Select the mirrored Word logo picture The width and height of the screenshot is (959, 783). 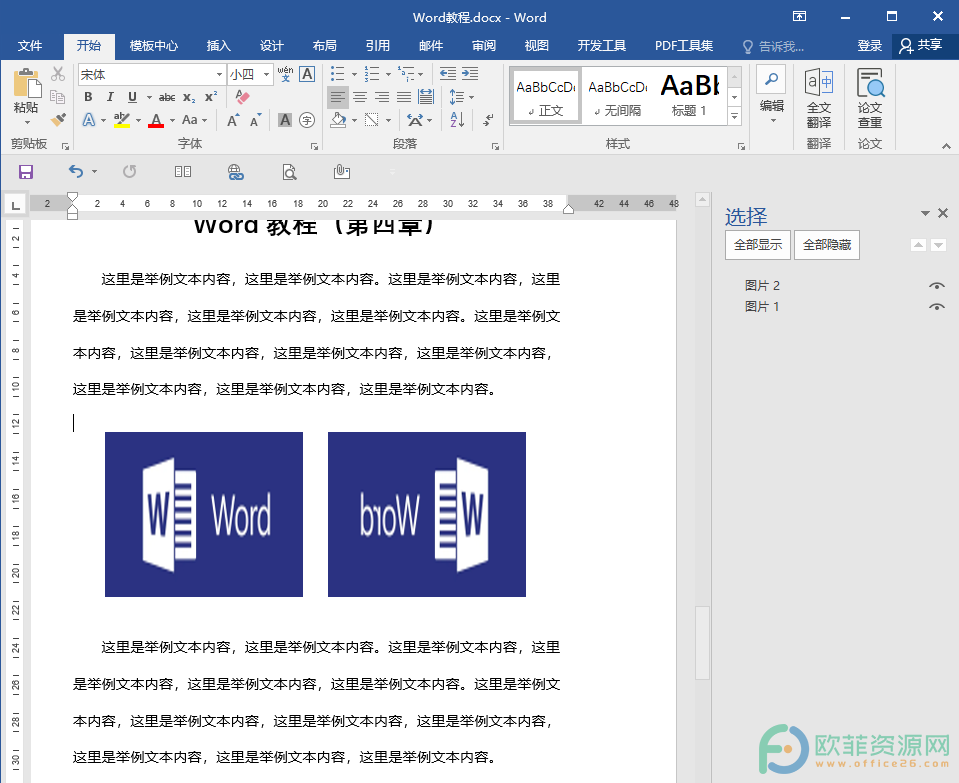click(427, 514)
